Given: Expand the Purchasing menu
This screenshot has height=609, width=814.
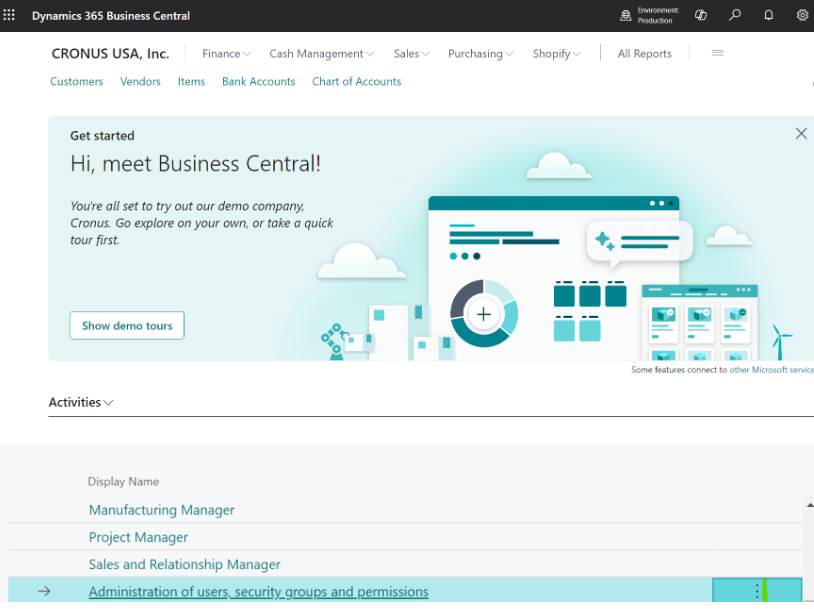Looking at the screenshot, I should point(481,53).
